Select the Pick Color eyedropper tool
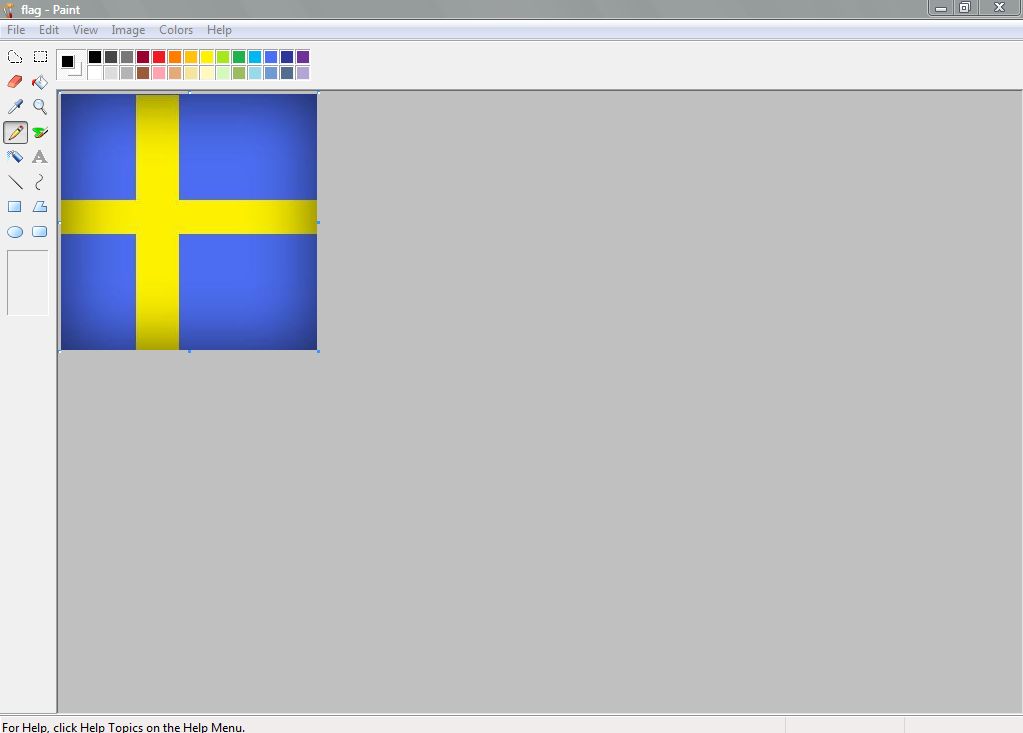1023x733 pixels. pyautogui.click(x=15, y=107)
